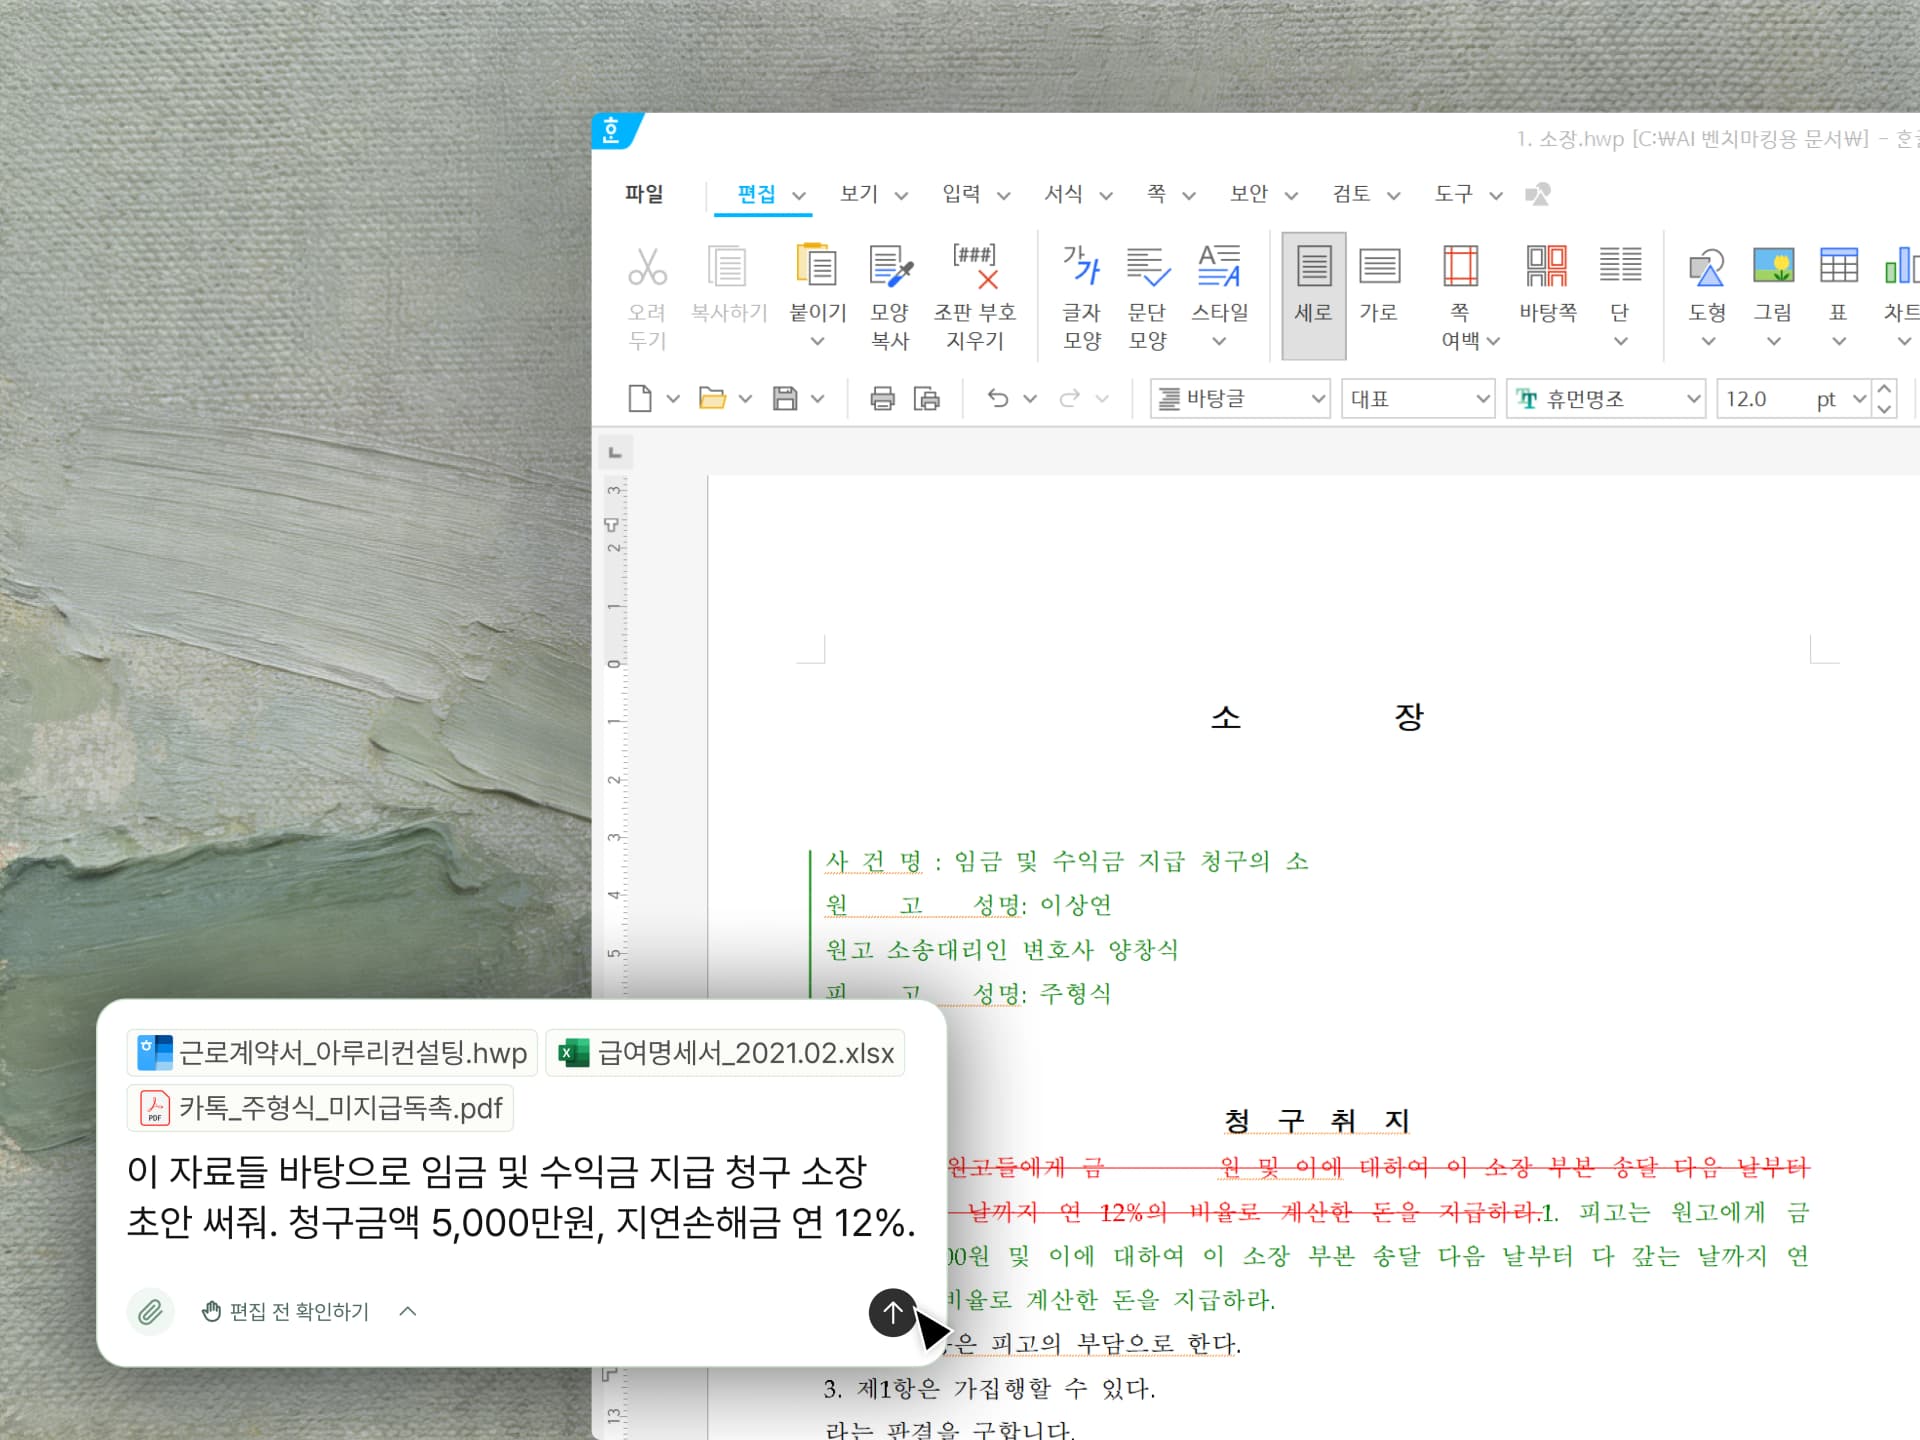The height and width of the screenshot is (1440, 1920).
Task: Insert a table using the 표 icon
Action: [1838, 285]
